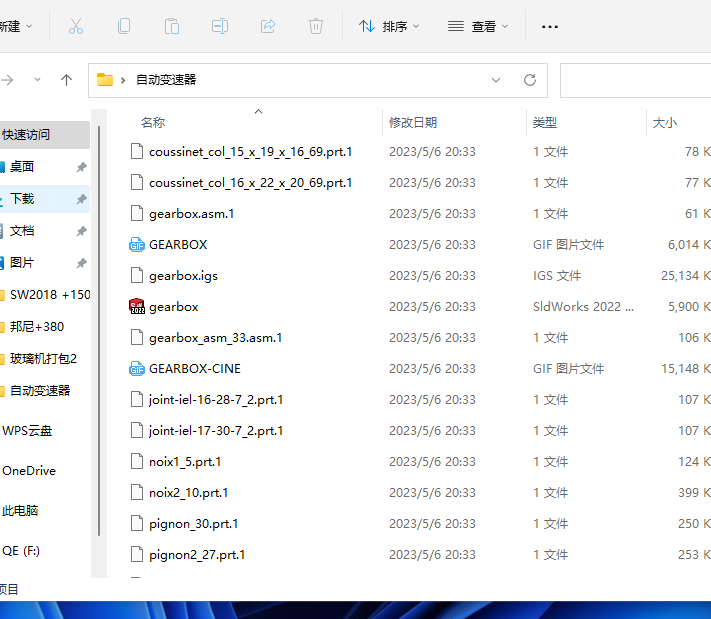
Task: Click the Share icon in toolbar
Action: [x=268, y=26]
